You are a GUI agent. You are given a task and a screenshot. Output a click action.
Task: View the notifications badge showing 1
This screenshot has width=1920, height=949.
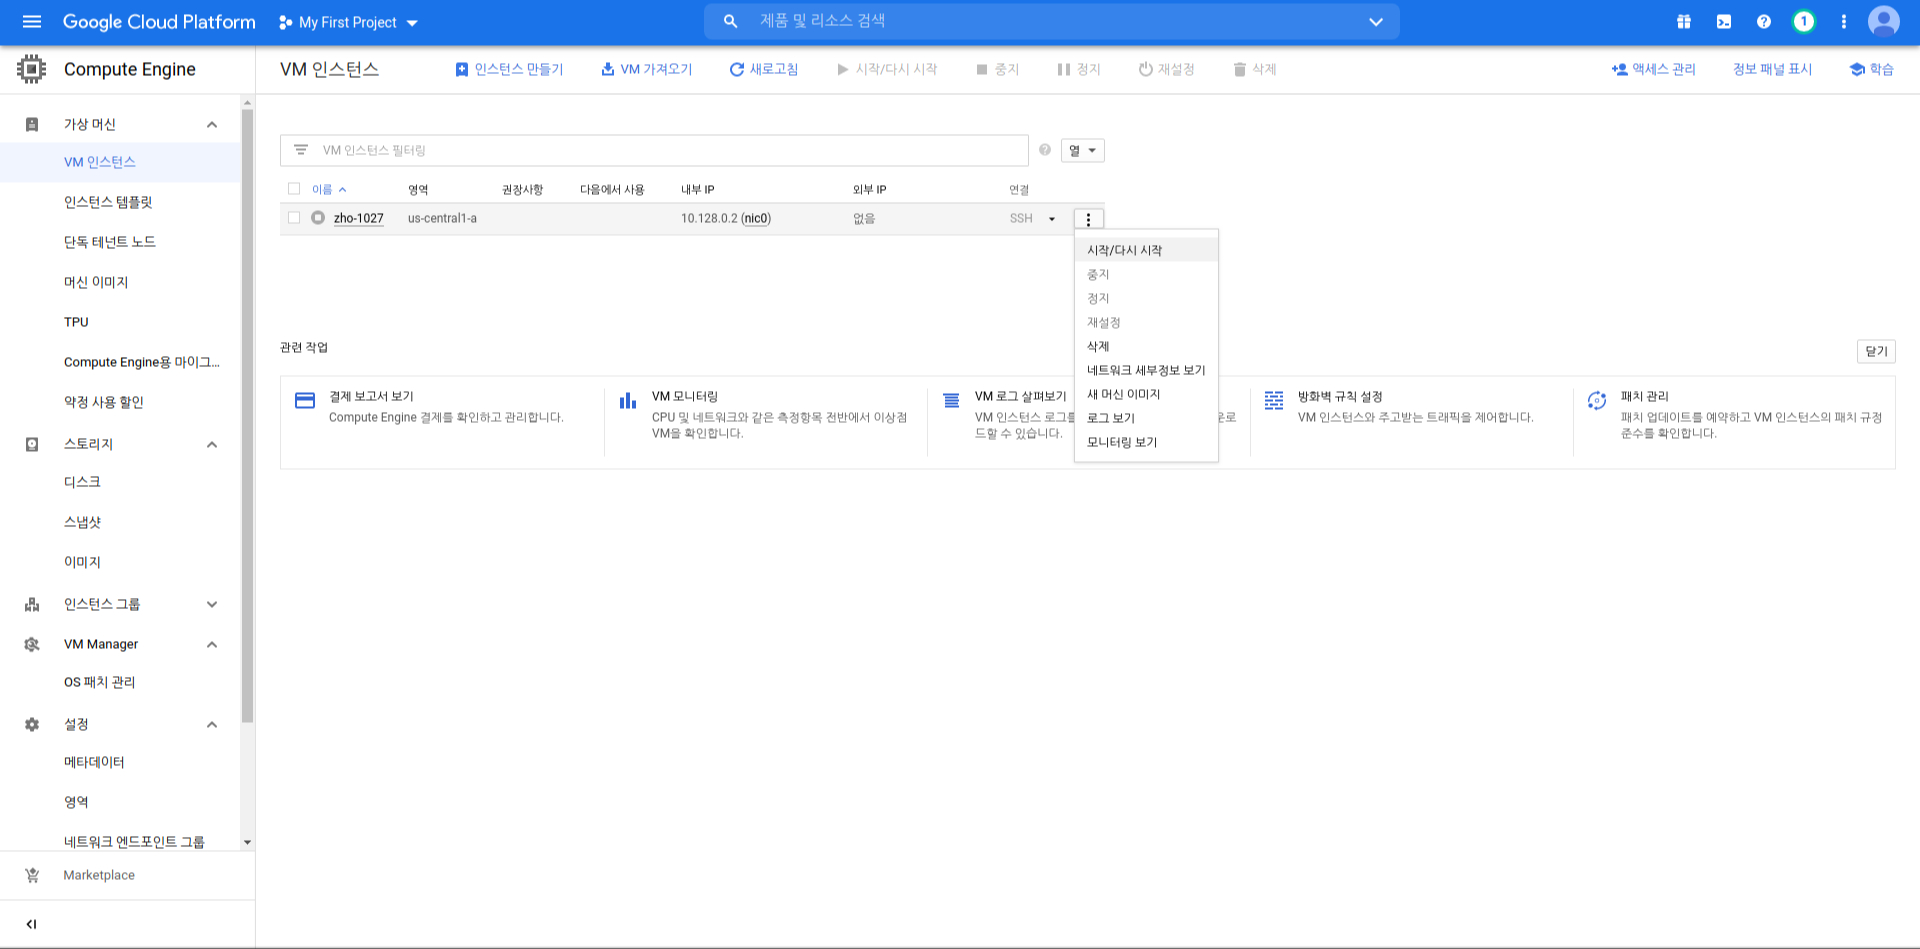[1804, 22]
